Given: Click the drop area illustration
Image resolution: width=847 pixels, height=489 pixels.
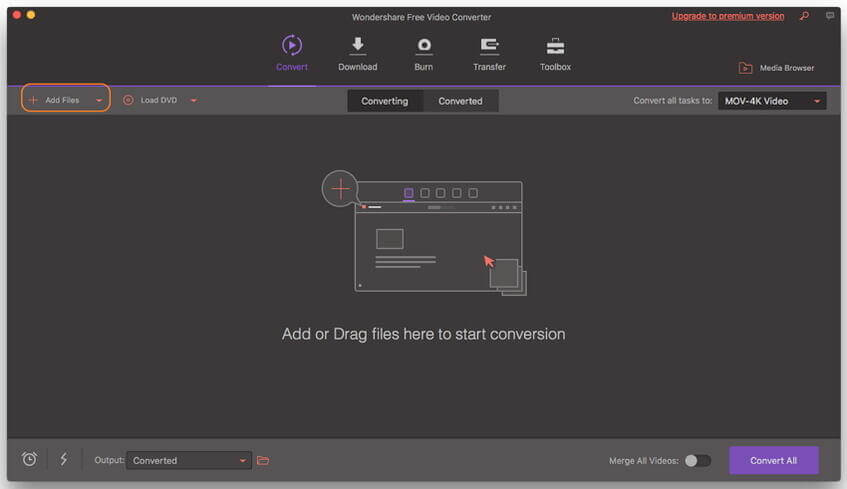Looking at the screenshot, I should (x=424, y=233).
